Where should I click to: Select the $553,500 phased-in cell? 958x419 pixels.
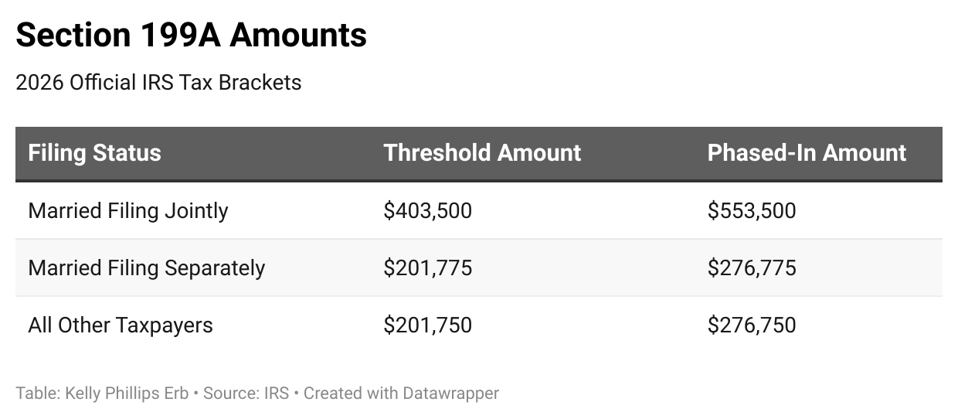(751, 211)
